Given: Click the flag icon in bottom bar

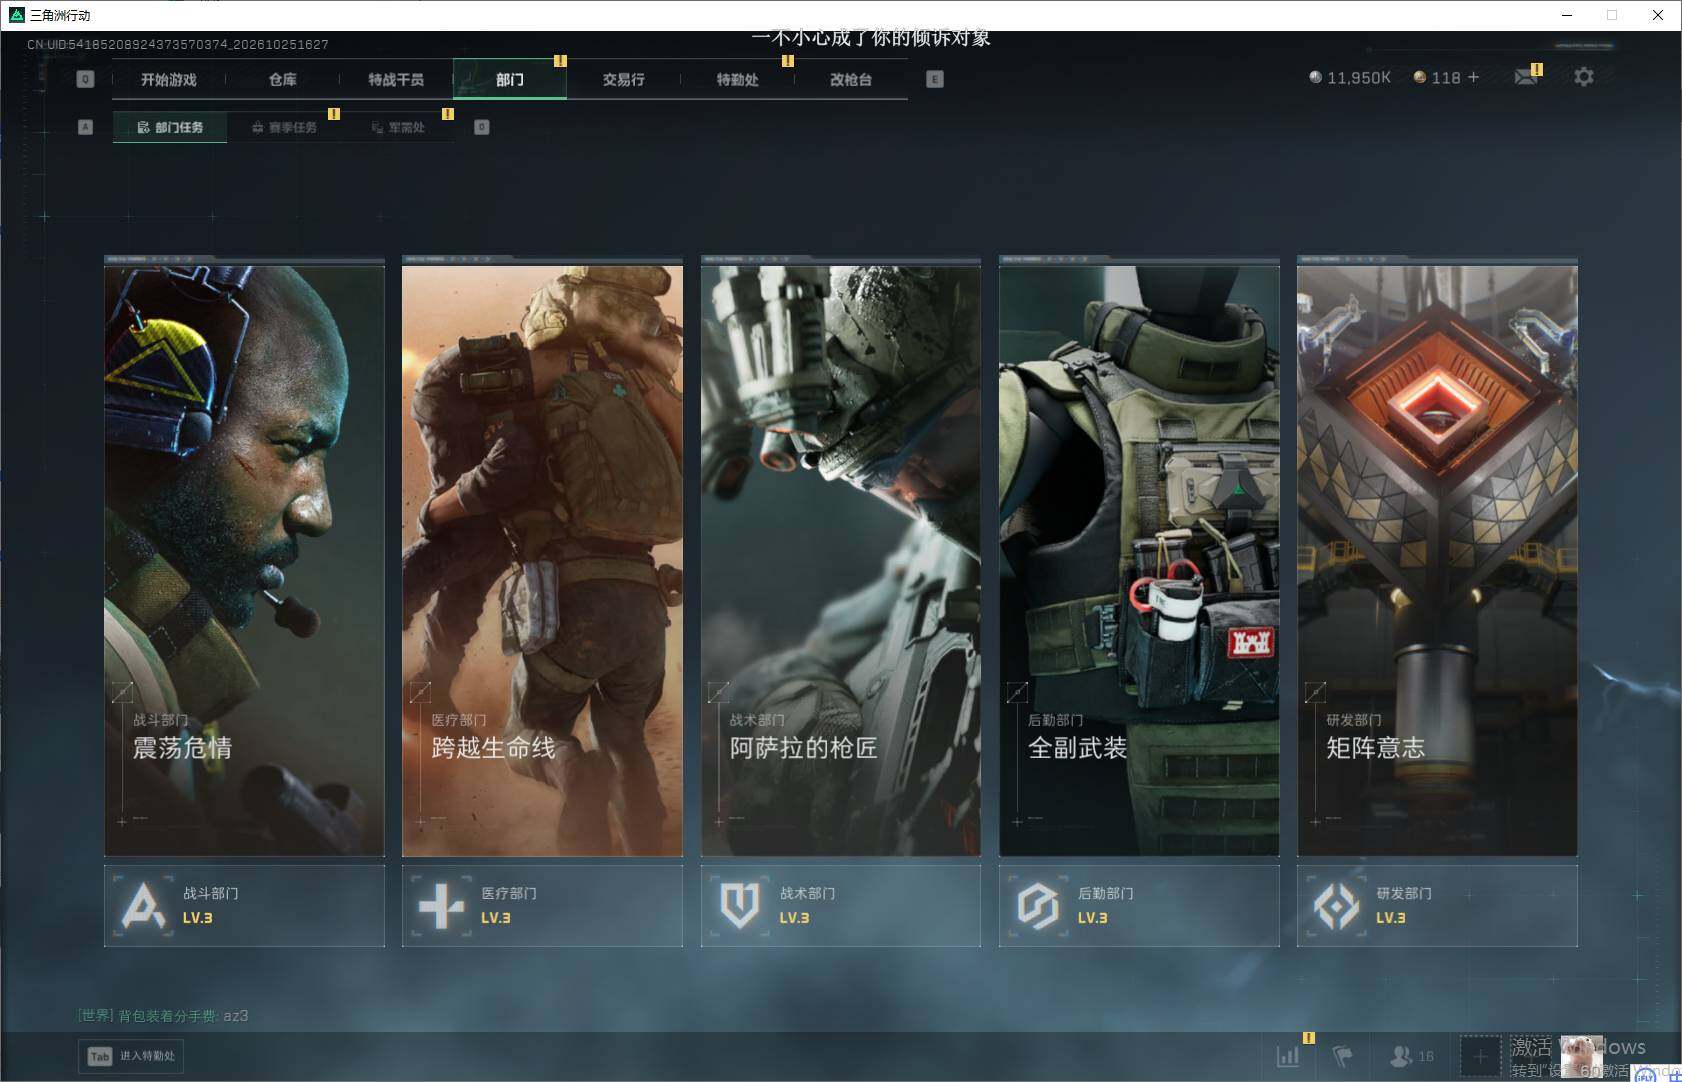Looking at the screenshot, I should [x=1343, y=1055].
